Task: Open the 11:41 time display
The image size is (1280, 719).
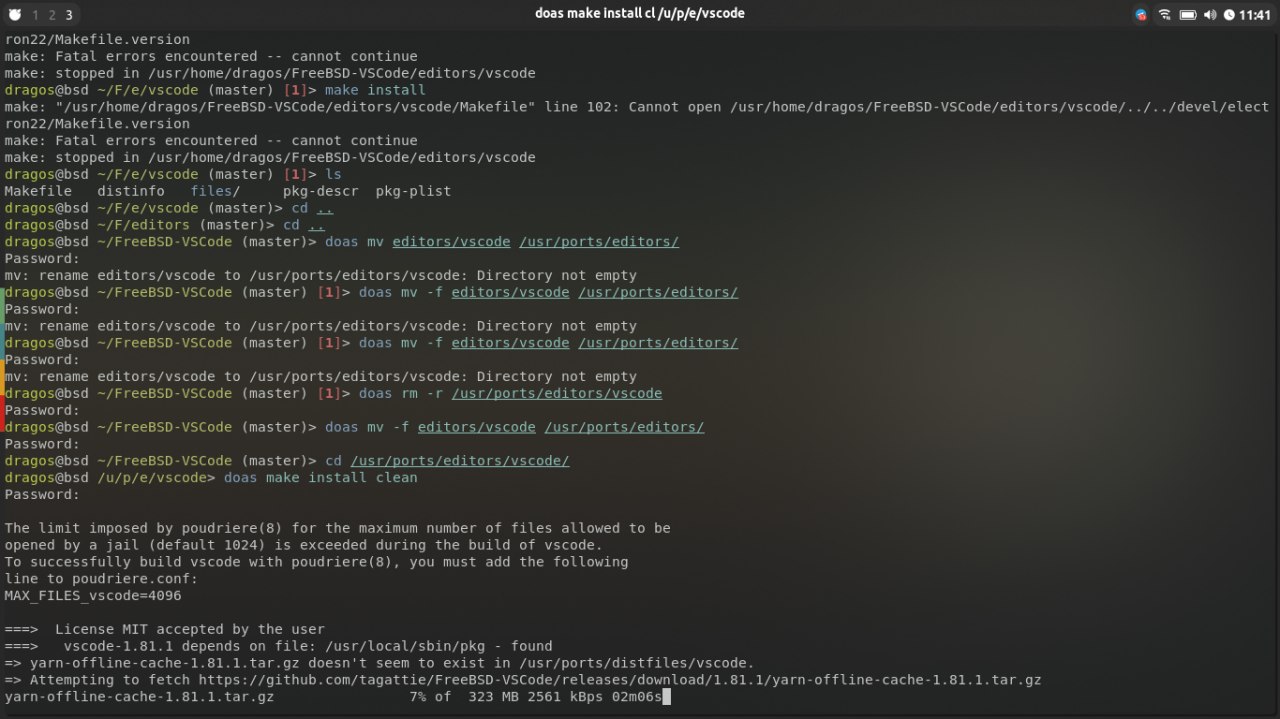Action: (x=1254, y=15)
